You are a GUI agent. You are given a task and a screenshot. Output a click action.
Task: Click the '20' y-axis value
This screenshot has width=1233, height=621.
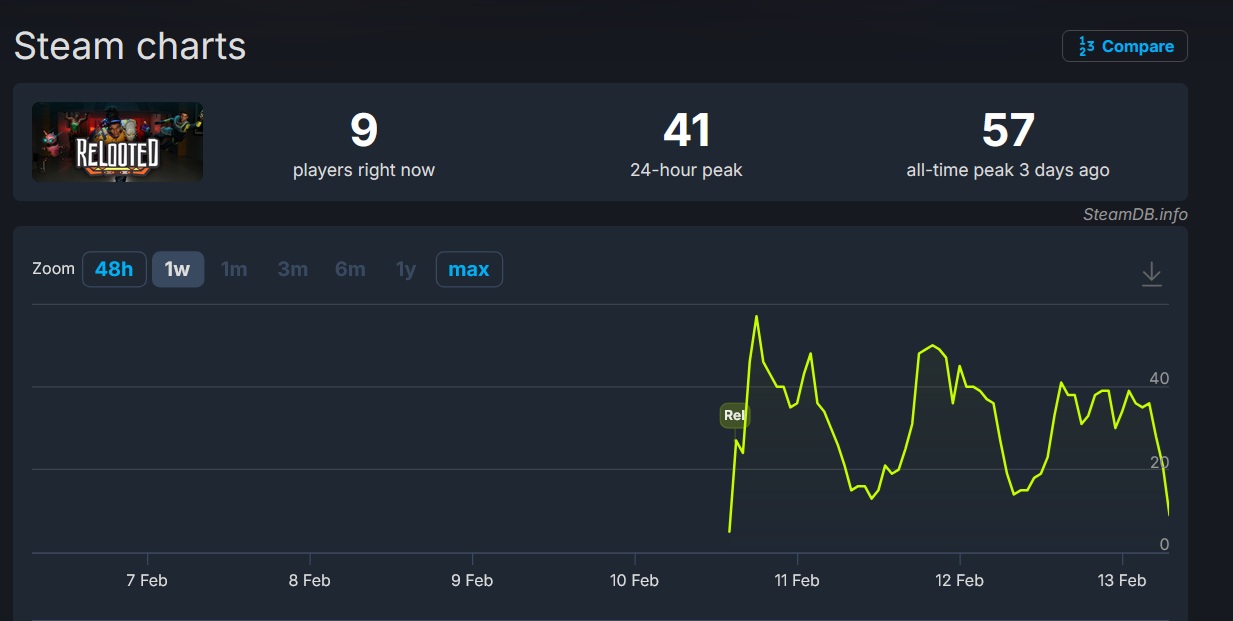(1159, 462)
